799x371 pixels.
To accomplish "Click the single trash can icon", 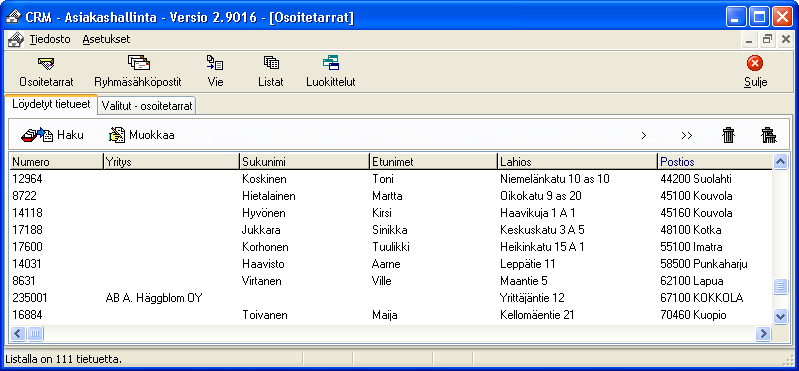I will coord(729,135).
